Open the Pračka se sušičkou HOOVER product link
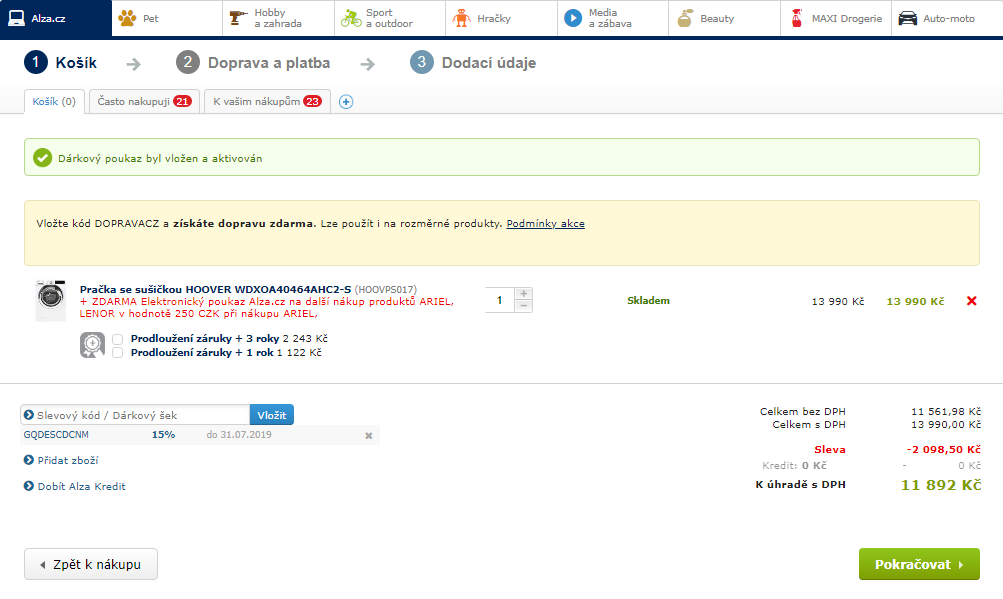The image size is (1003, 599). click(x=216, y=289)
